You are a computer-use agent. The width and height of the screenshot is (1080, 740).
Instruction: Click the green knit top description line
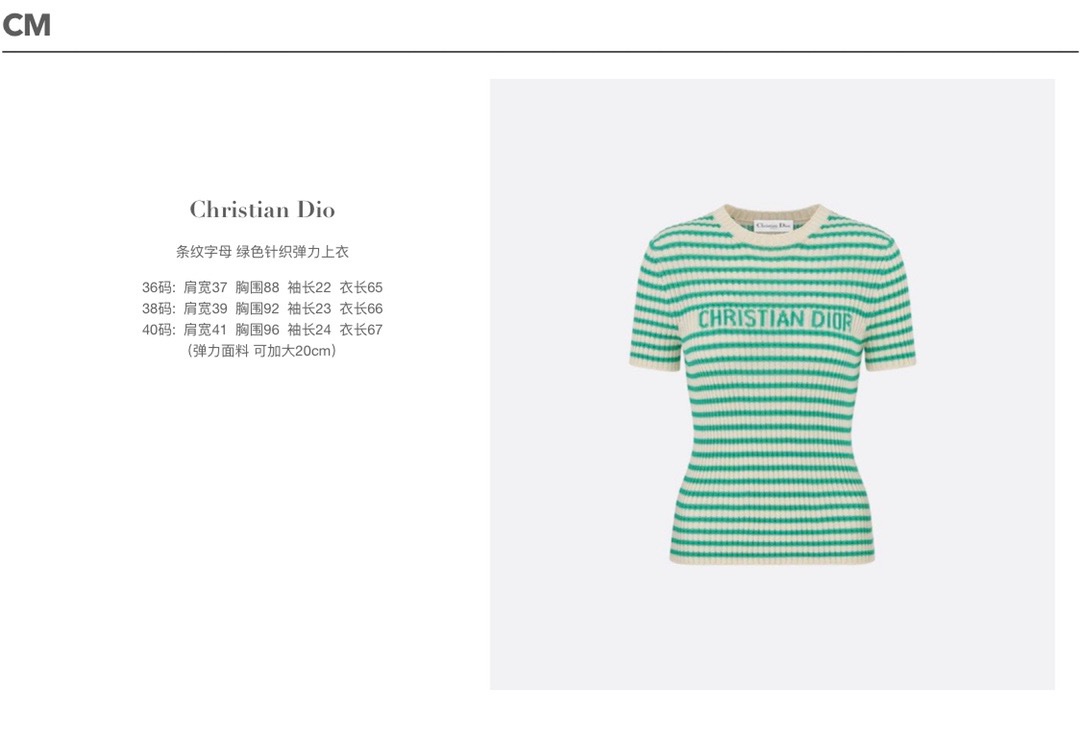tap(262, 251)
